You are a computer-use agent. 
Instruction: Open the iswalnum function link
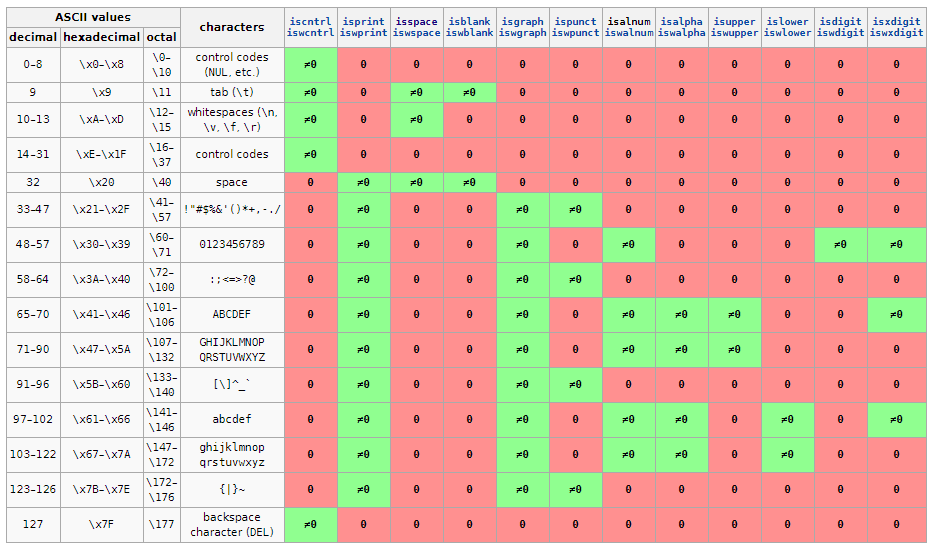tap(629, 33)
